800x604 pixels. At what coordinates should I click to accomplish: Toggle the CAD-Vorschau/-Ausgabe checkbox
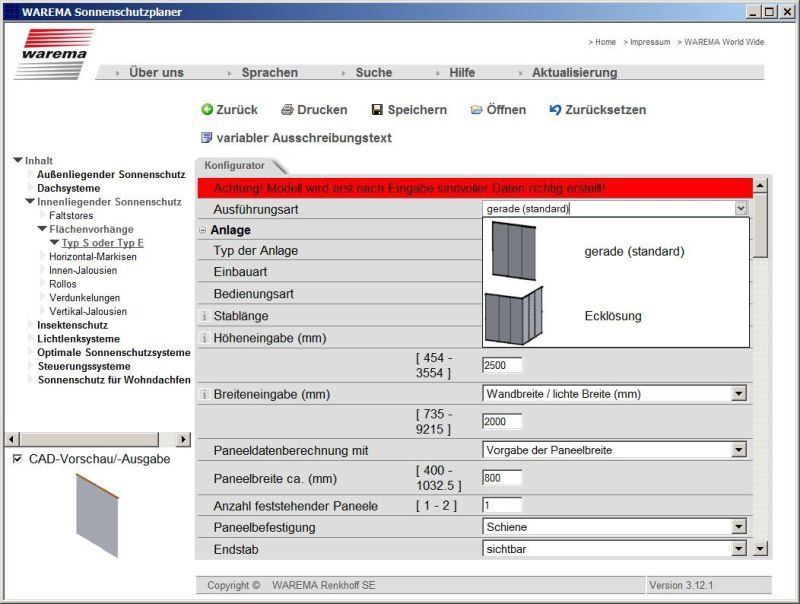pyautogui.click(x=17, y=459)
